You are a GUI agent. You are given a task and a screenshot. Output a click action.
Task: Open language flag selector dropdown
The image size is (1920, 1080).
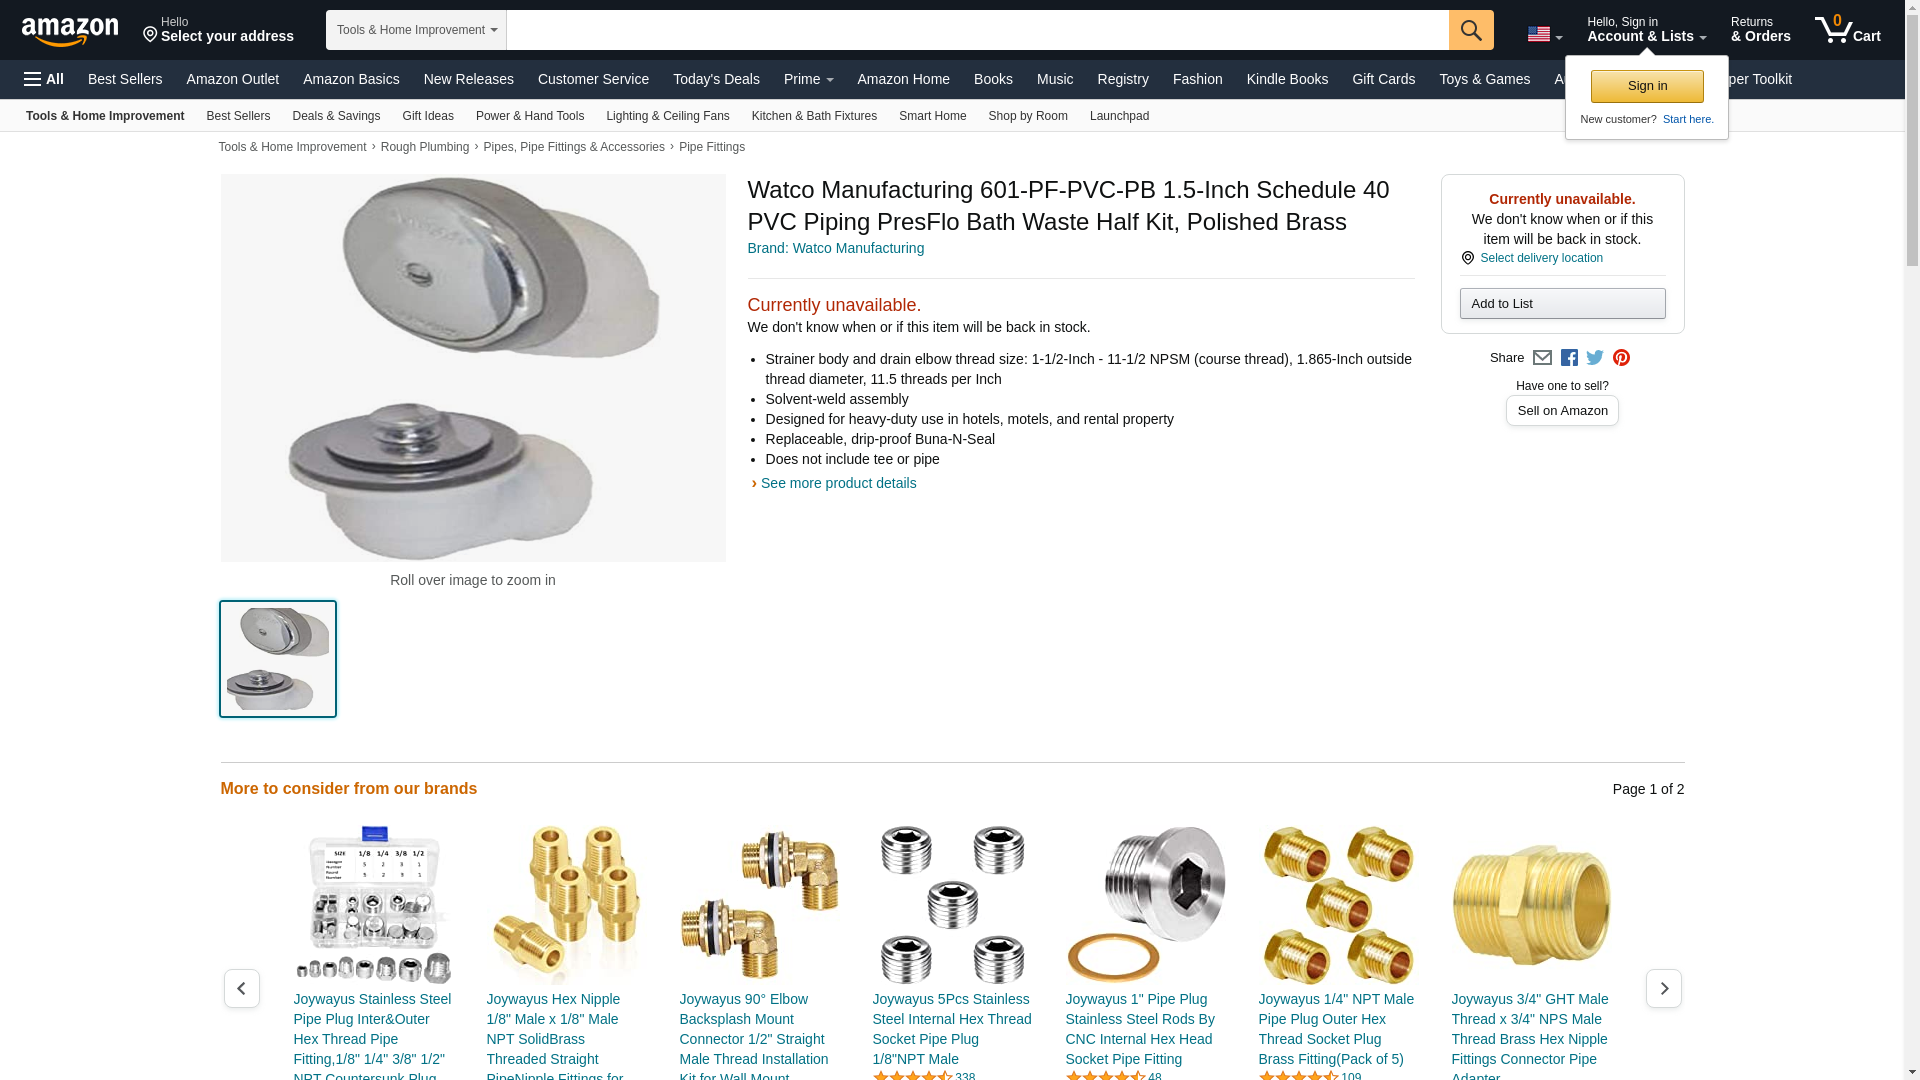click(1544, 35)
